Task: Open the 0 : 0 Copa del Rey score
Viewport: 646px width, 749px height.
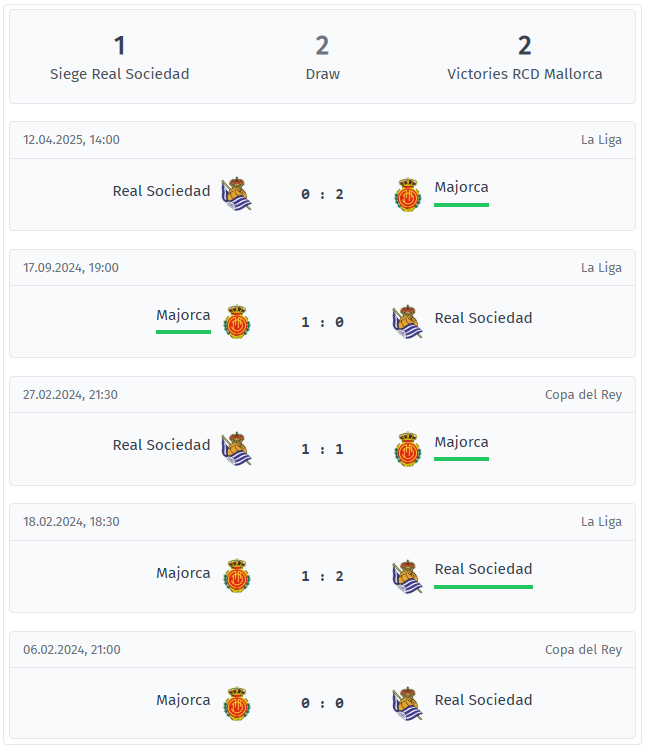Action: click(323, 704)
